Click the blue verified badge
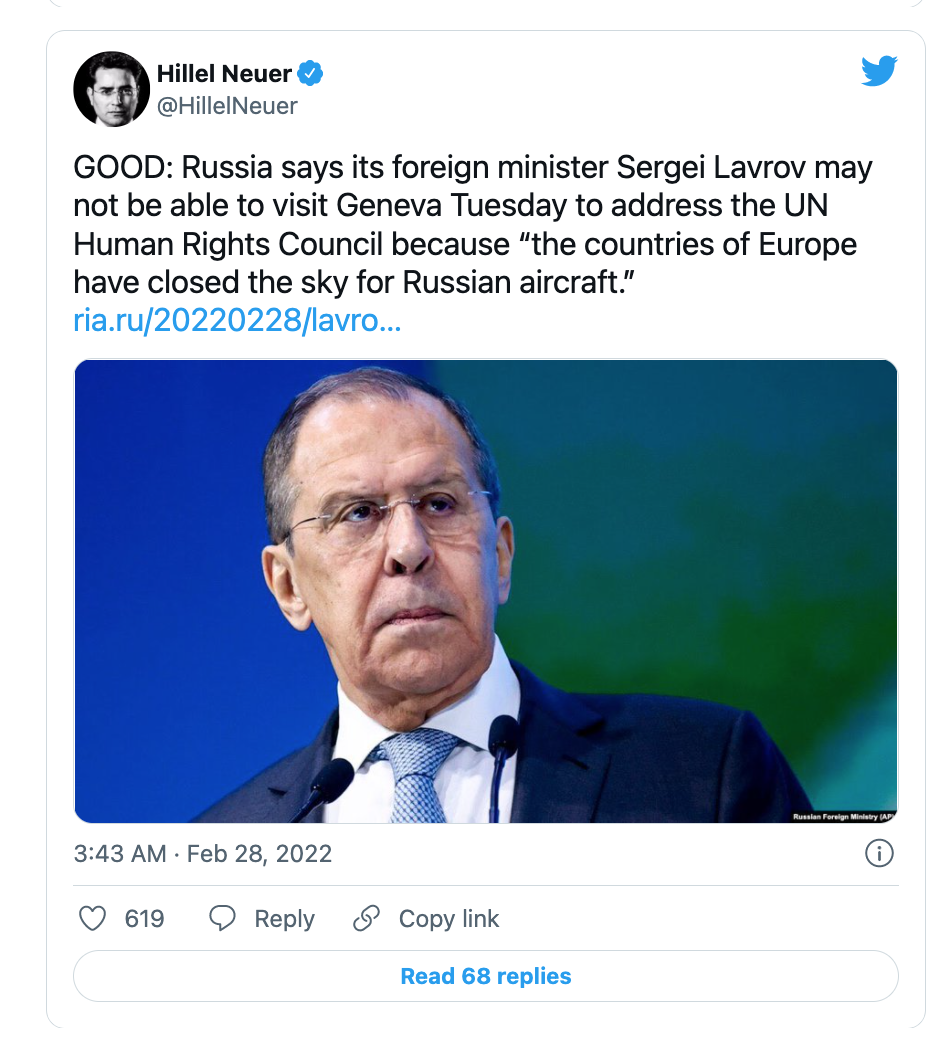The width and height of the screenshot is (948, 1050). (x=310, y=73)
